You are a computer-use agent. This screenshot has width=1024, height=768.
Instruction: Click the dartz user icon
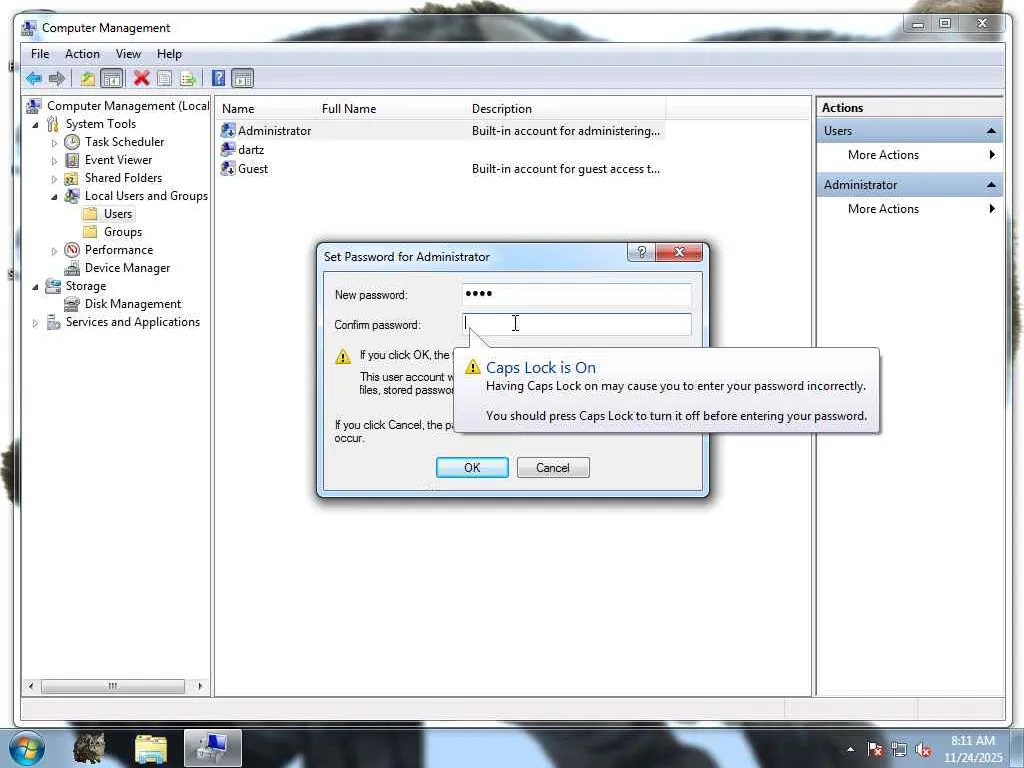coord(228,150)
